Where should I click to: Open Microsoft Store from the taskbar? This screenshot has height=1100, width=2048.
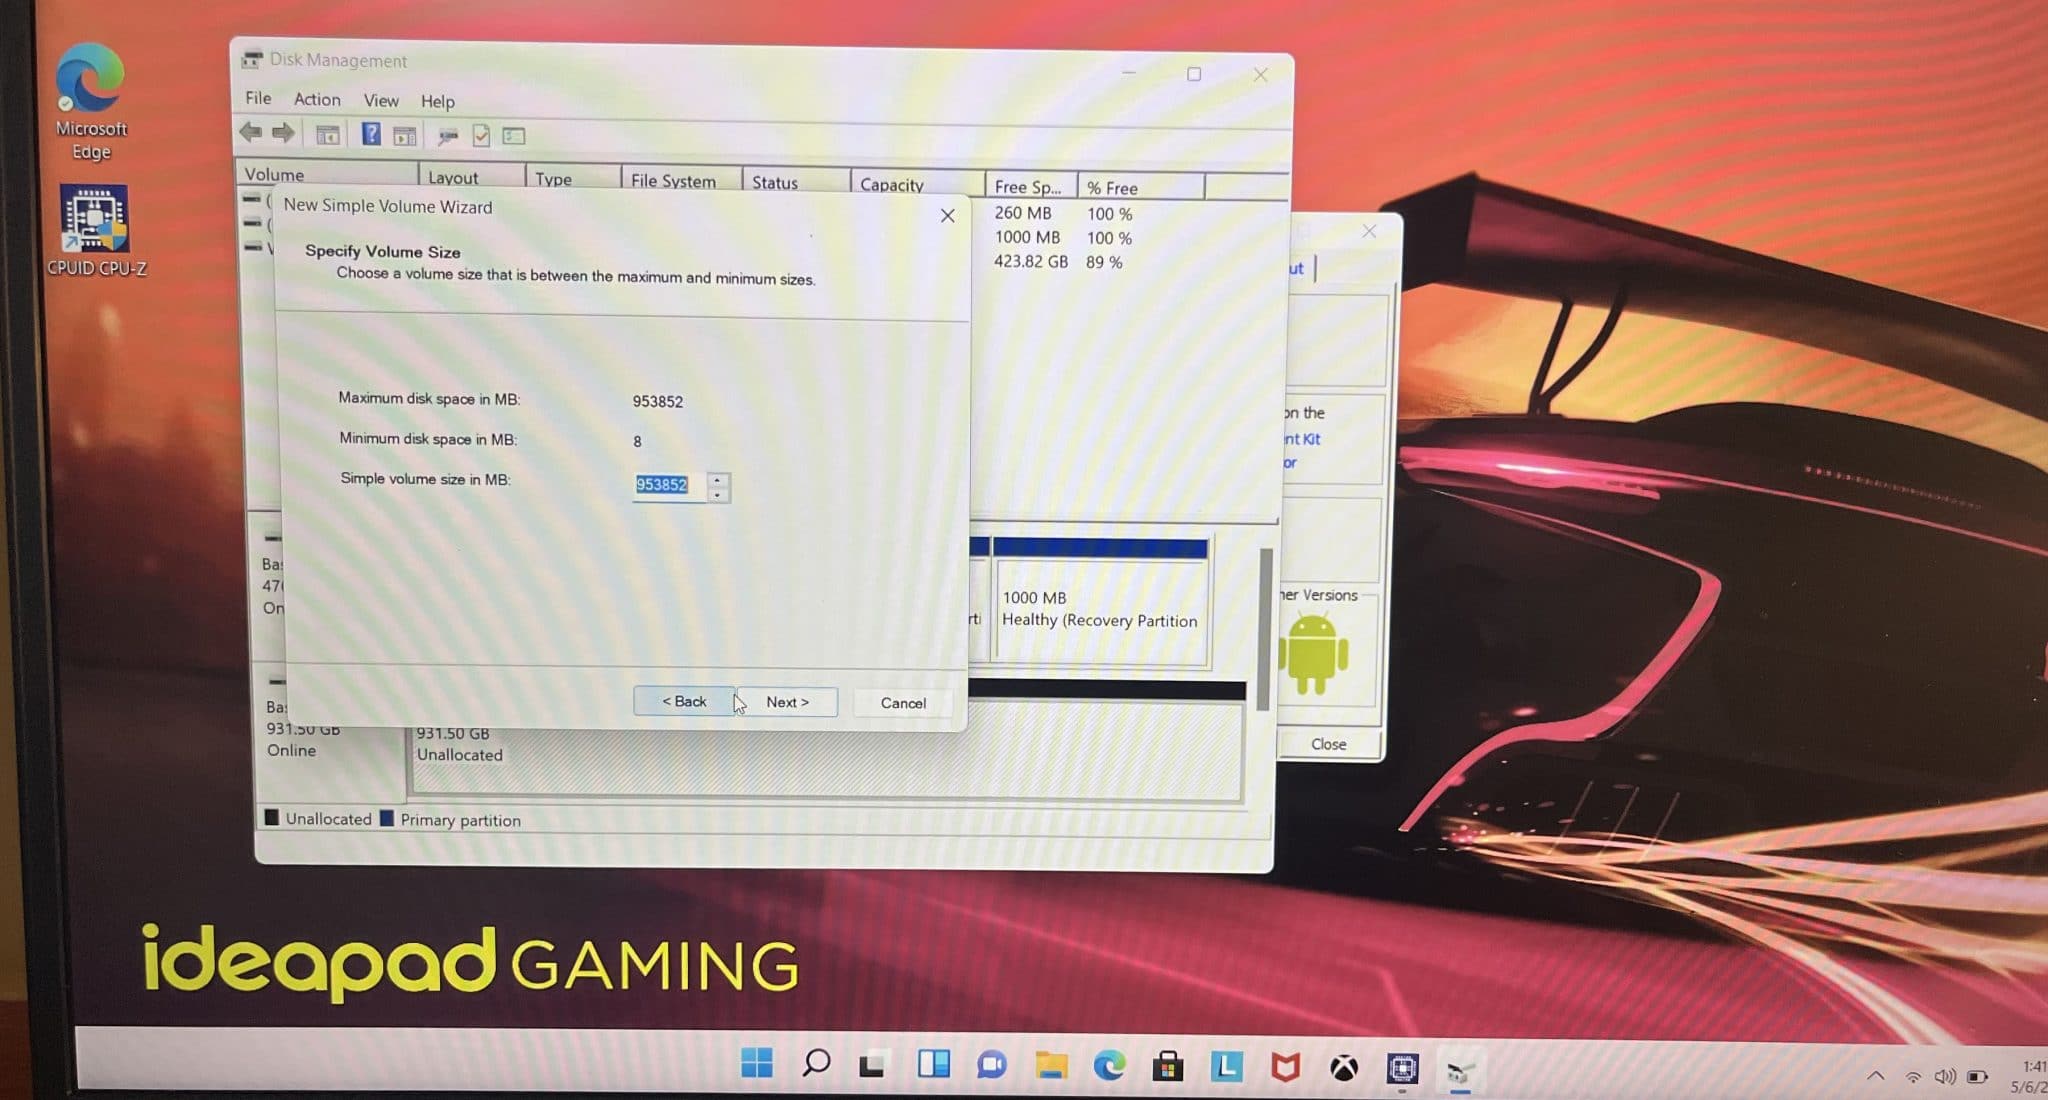pos(1167,1068)
